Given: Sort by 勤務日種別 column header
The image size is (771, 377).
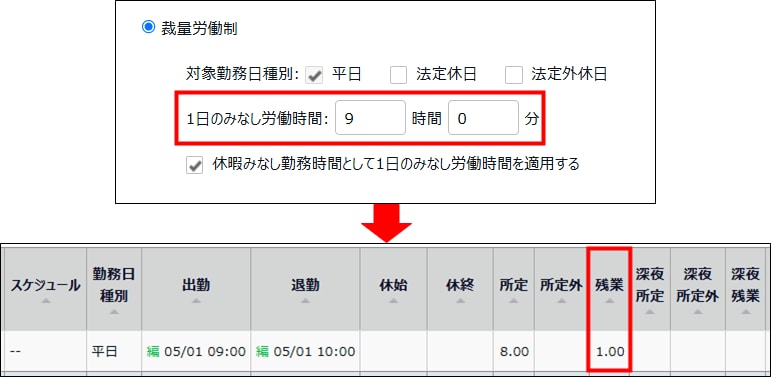Looking at the screenshot, I should pos(114,289).
